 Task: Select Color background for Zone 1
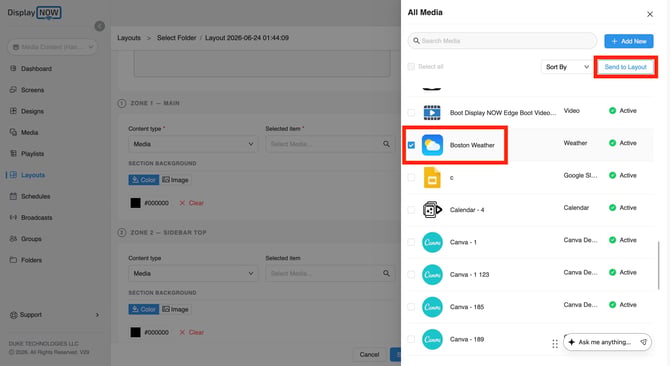pos(144,180)
